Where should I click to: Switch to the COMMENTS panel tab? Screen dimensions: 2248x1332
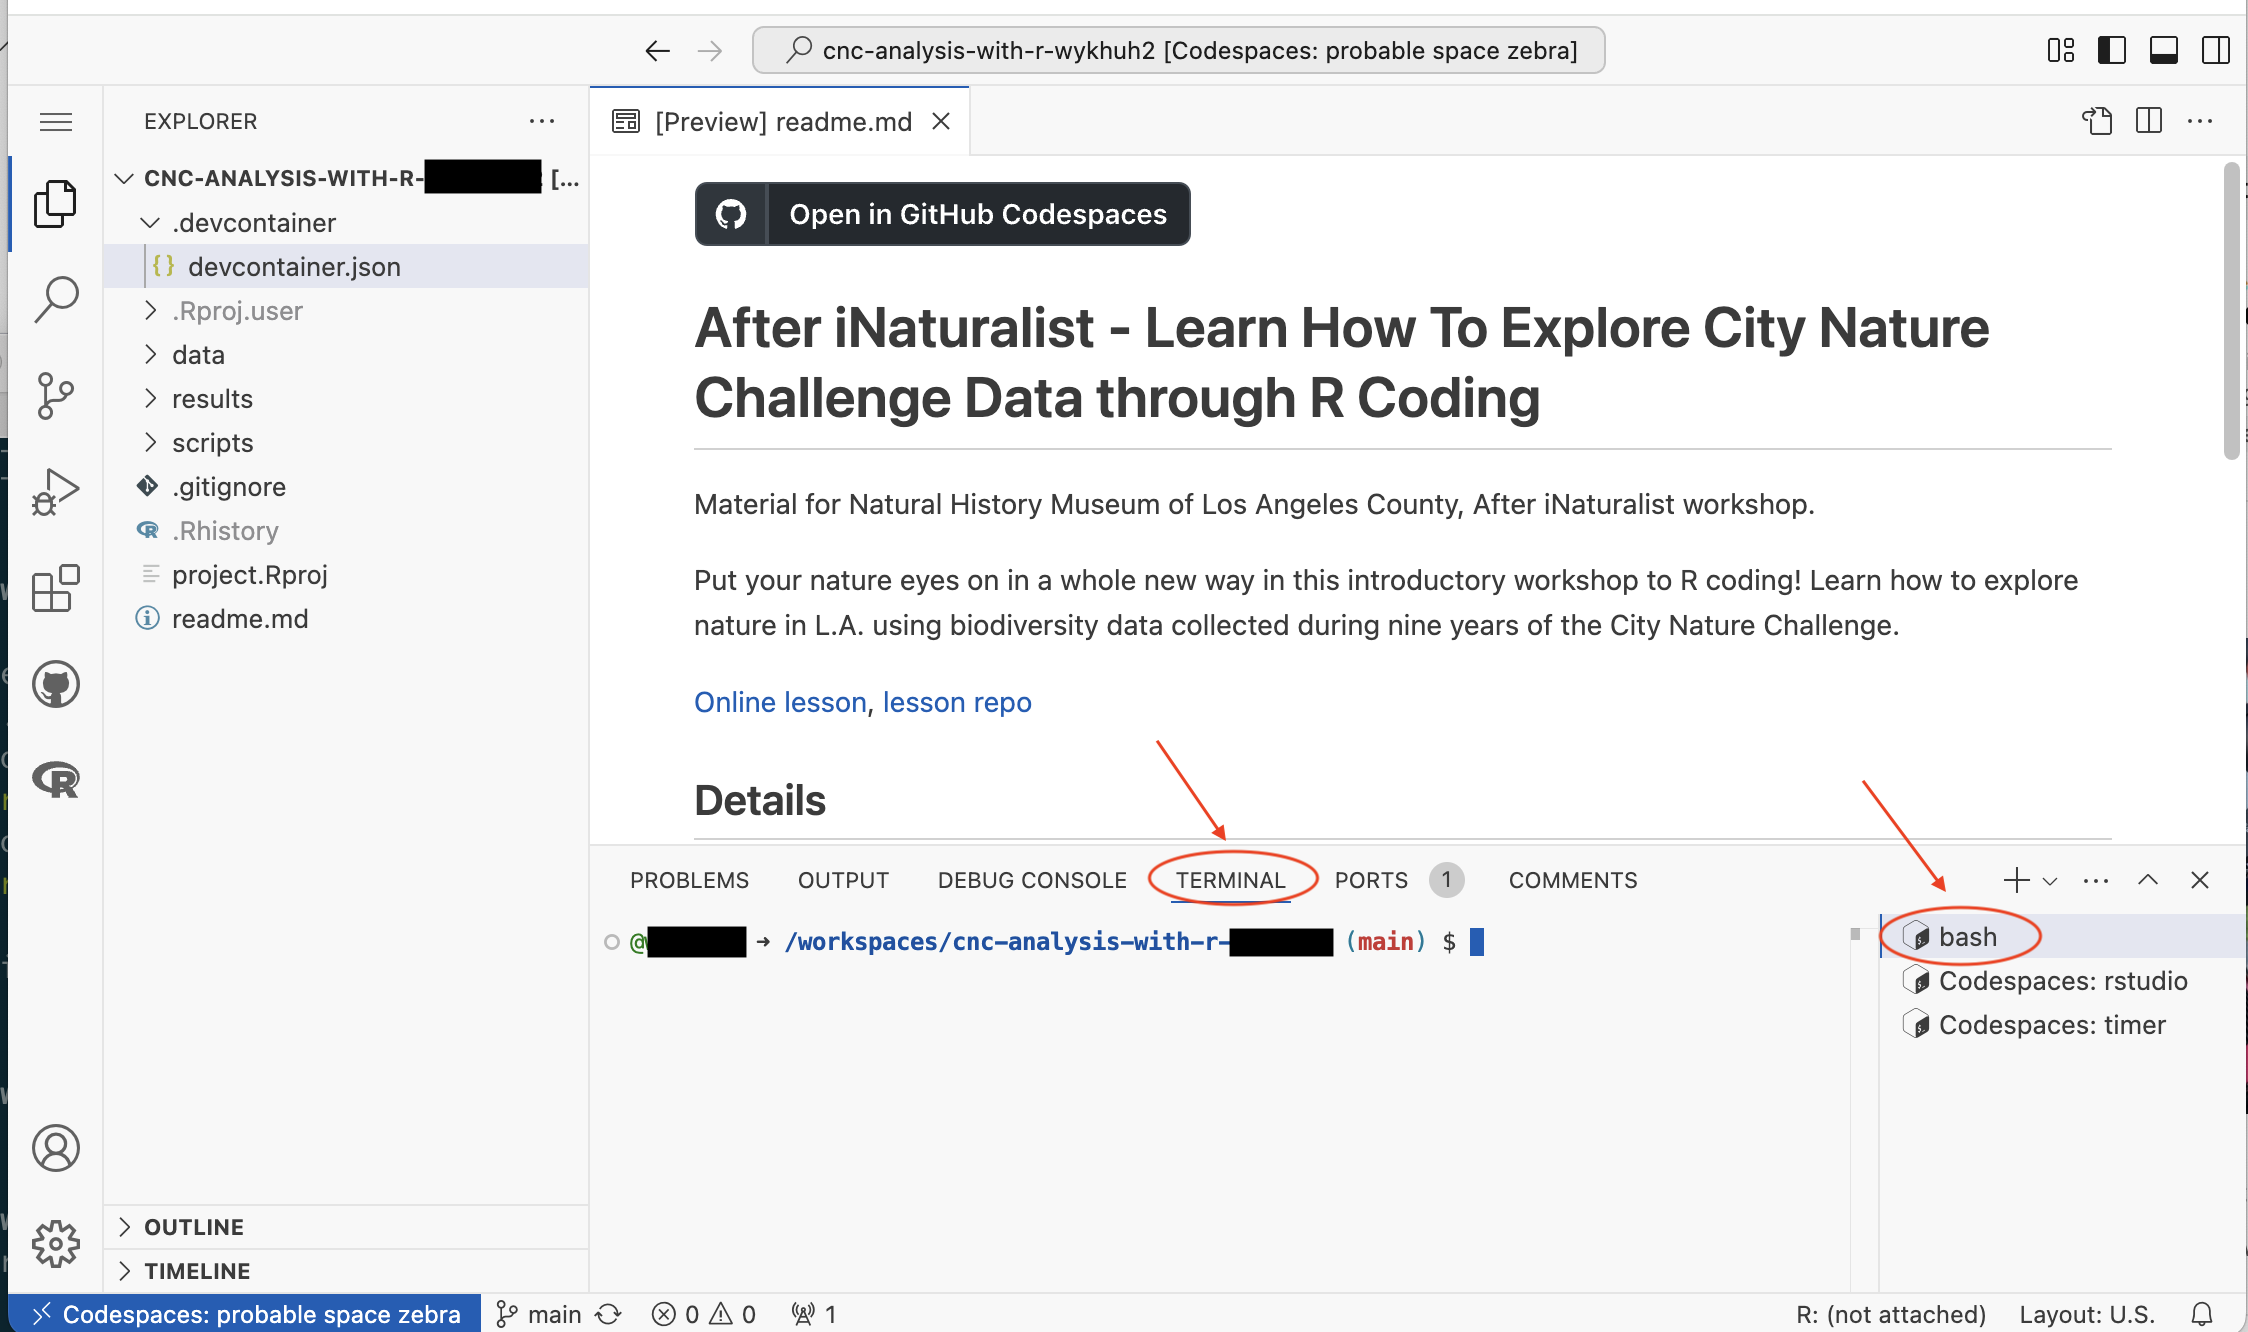(1573, 880)
